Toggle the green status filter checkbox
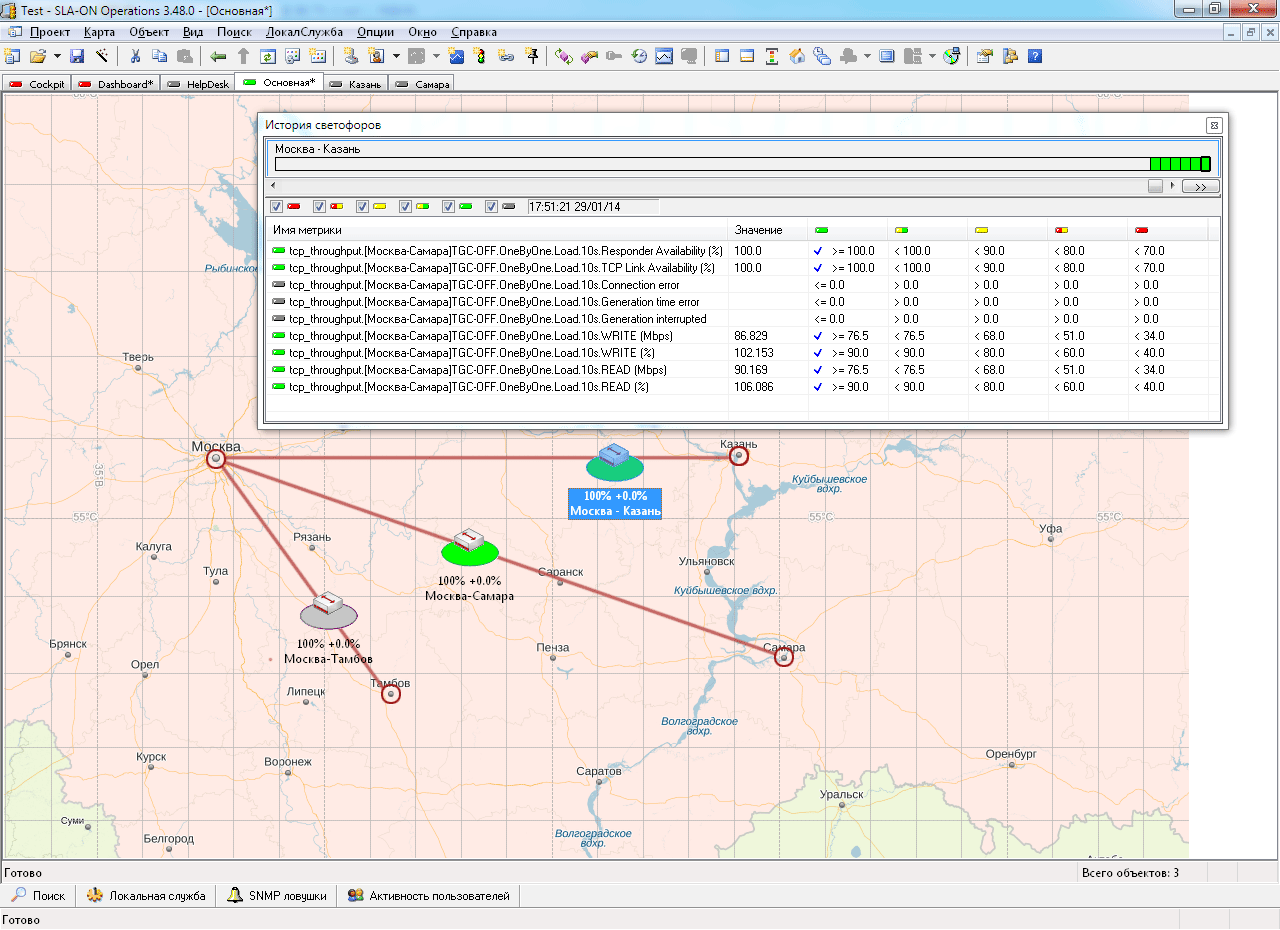The width and height of the screenshot is (1280, 930). (x=449, y=207)
